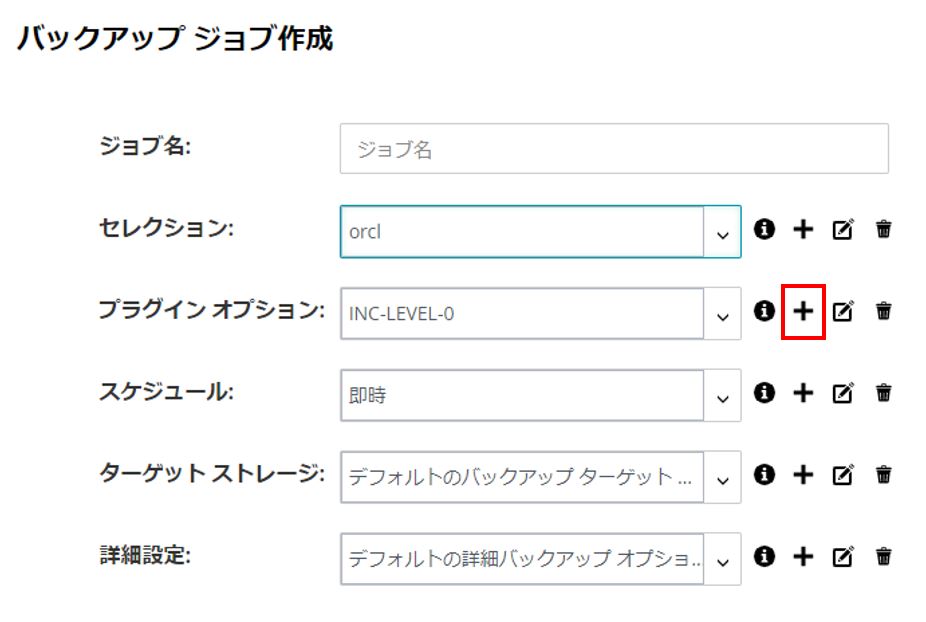The height and width of the screenshot is (622, 926).
Task: Open the セレクション dropdown showing orcl
Action: pos(722,232)
